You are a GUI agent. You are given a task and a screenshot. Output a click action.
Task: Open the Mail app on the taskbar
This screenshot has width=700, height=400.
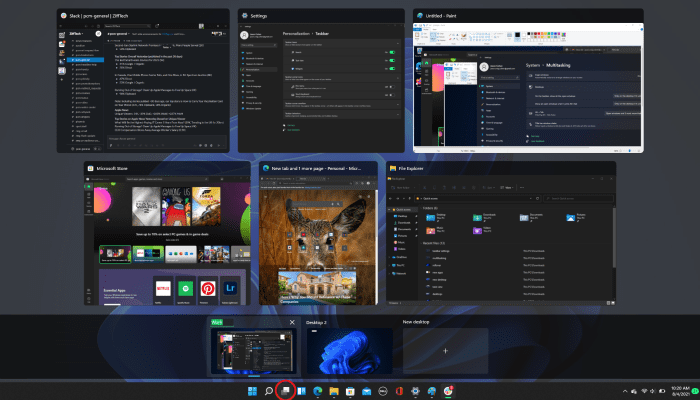tap(367, 390)
